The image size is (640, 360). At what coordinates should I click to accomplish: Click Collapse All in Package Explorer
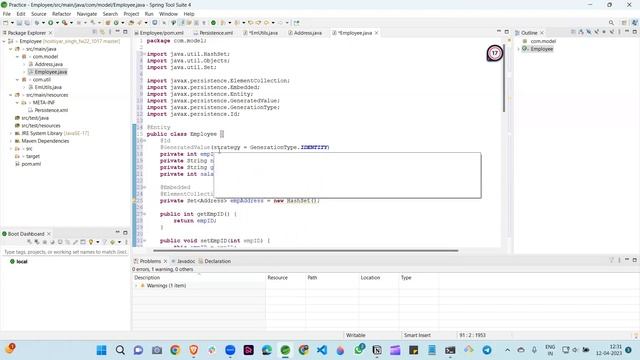pos(94,32)
